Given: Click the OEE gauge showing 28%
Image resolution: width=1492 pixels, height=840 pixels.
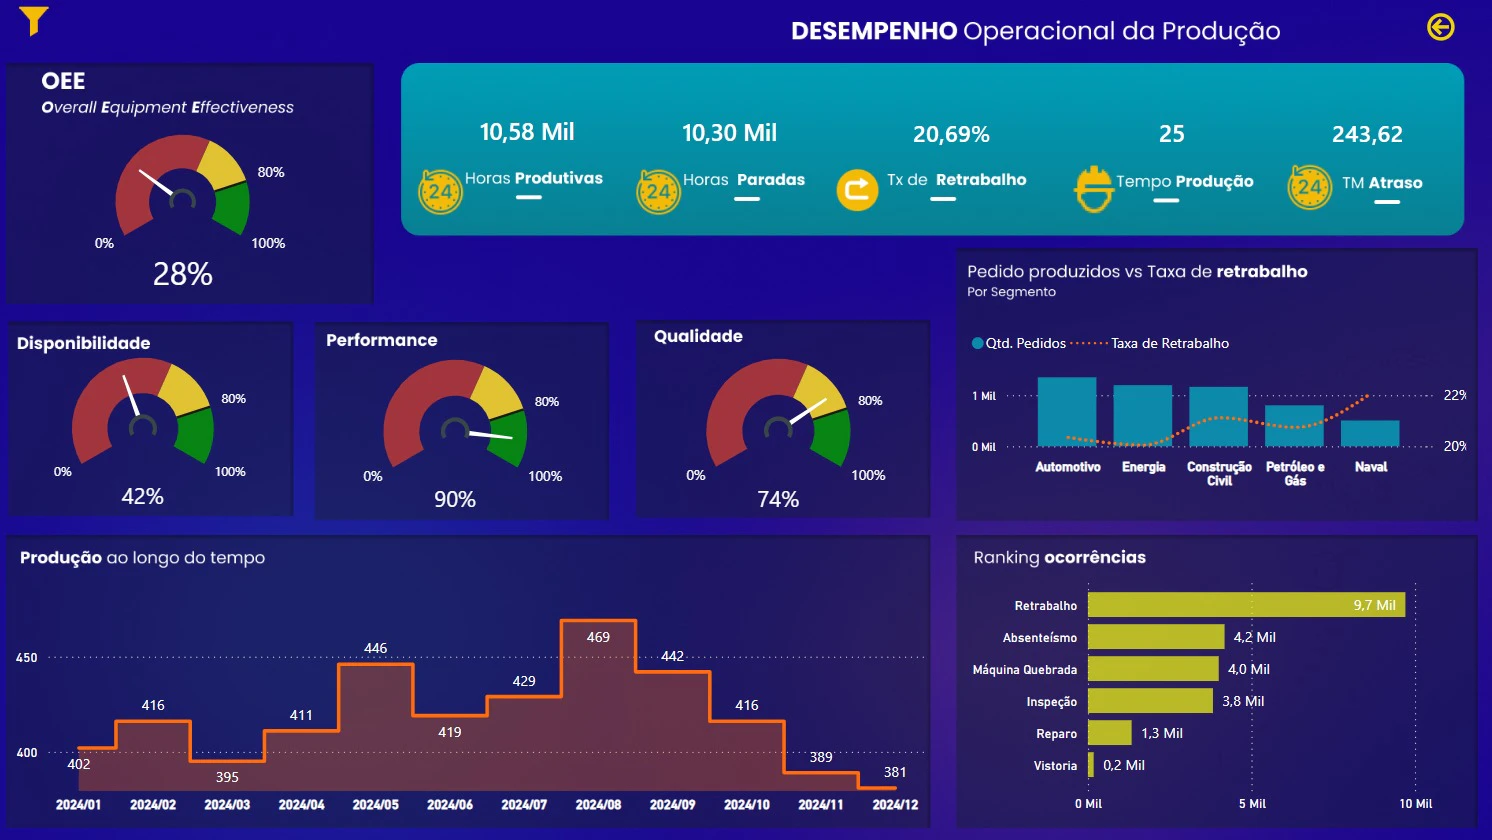Looking at the screenshot, I should pyautogui.click(x=183, y=186).
